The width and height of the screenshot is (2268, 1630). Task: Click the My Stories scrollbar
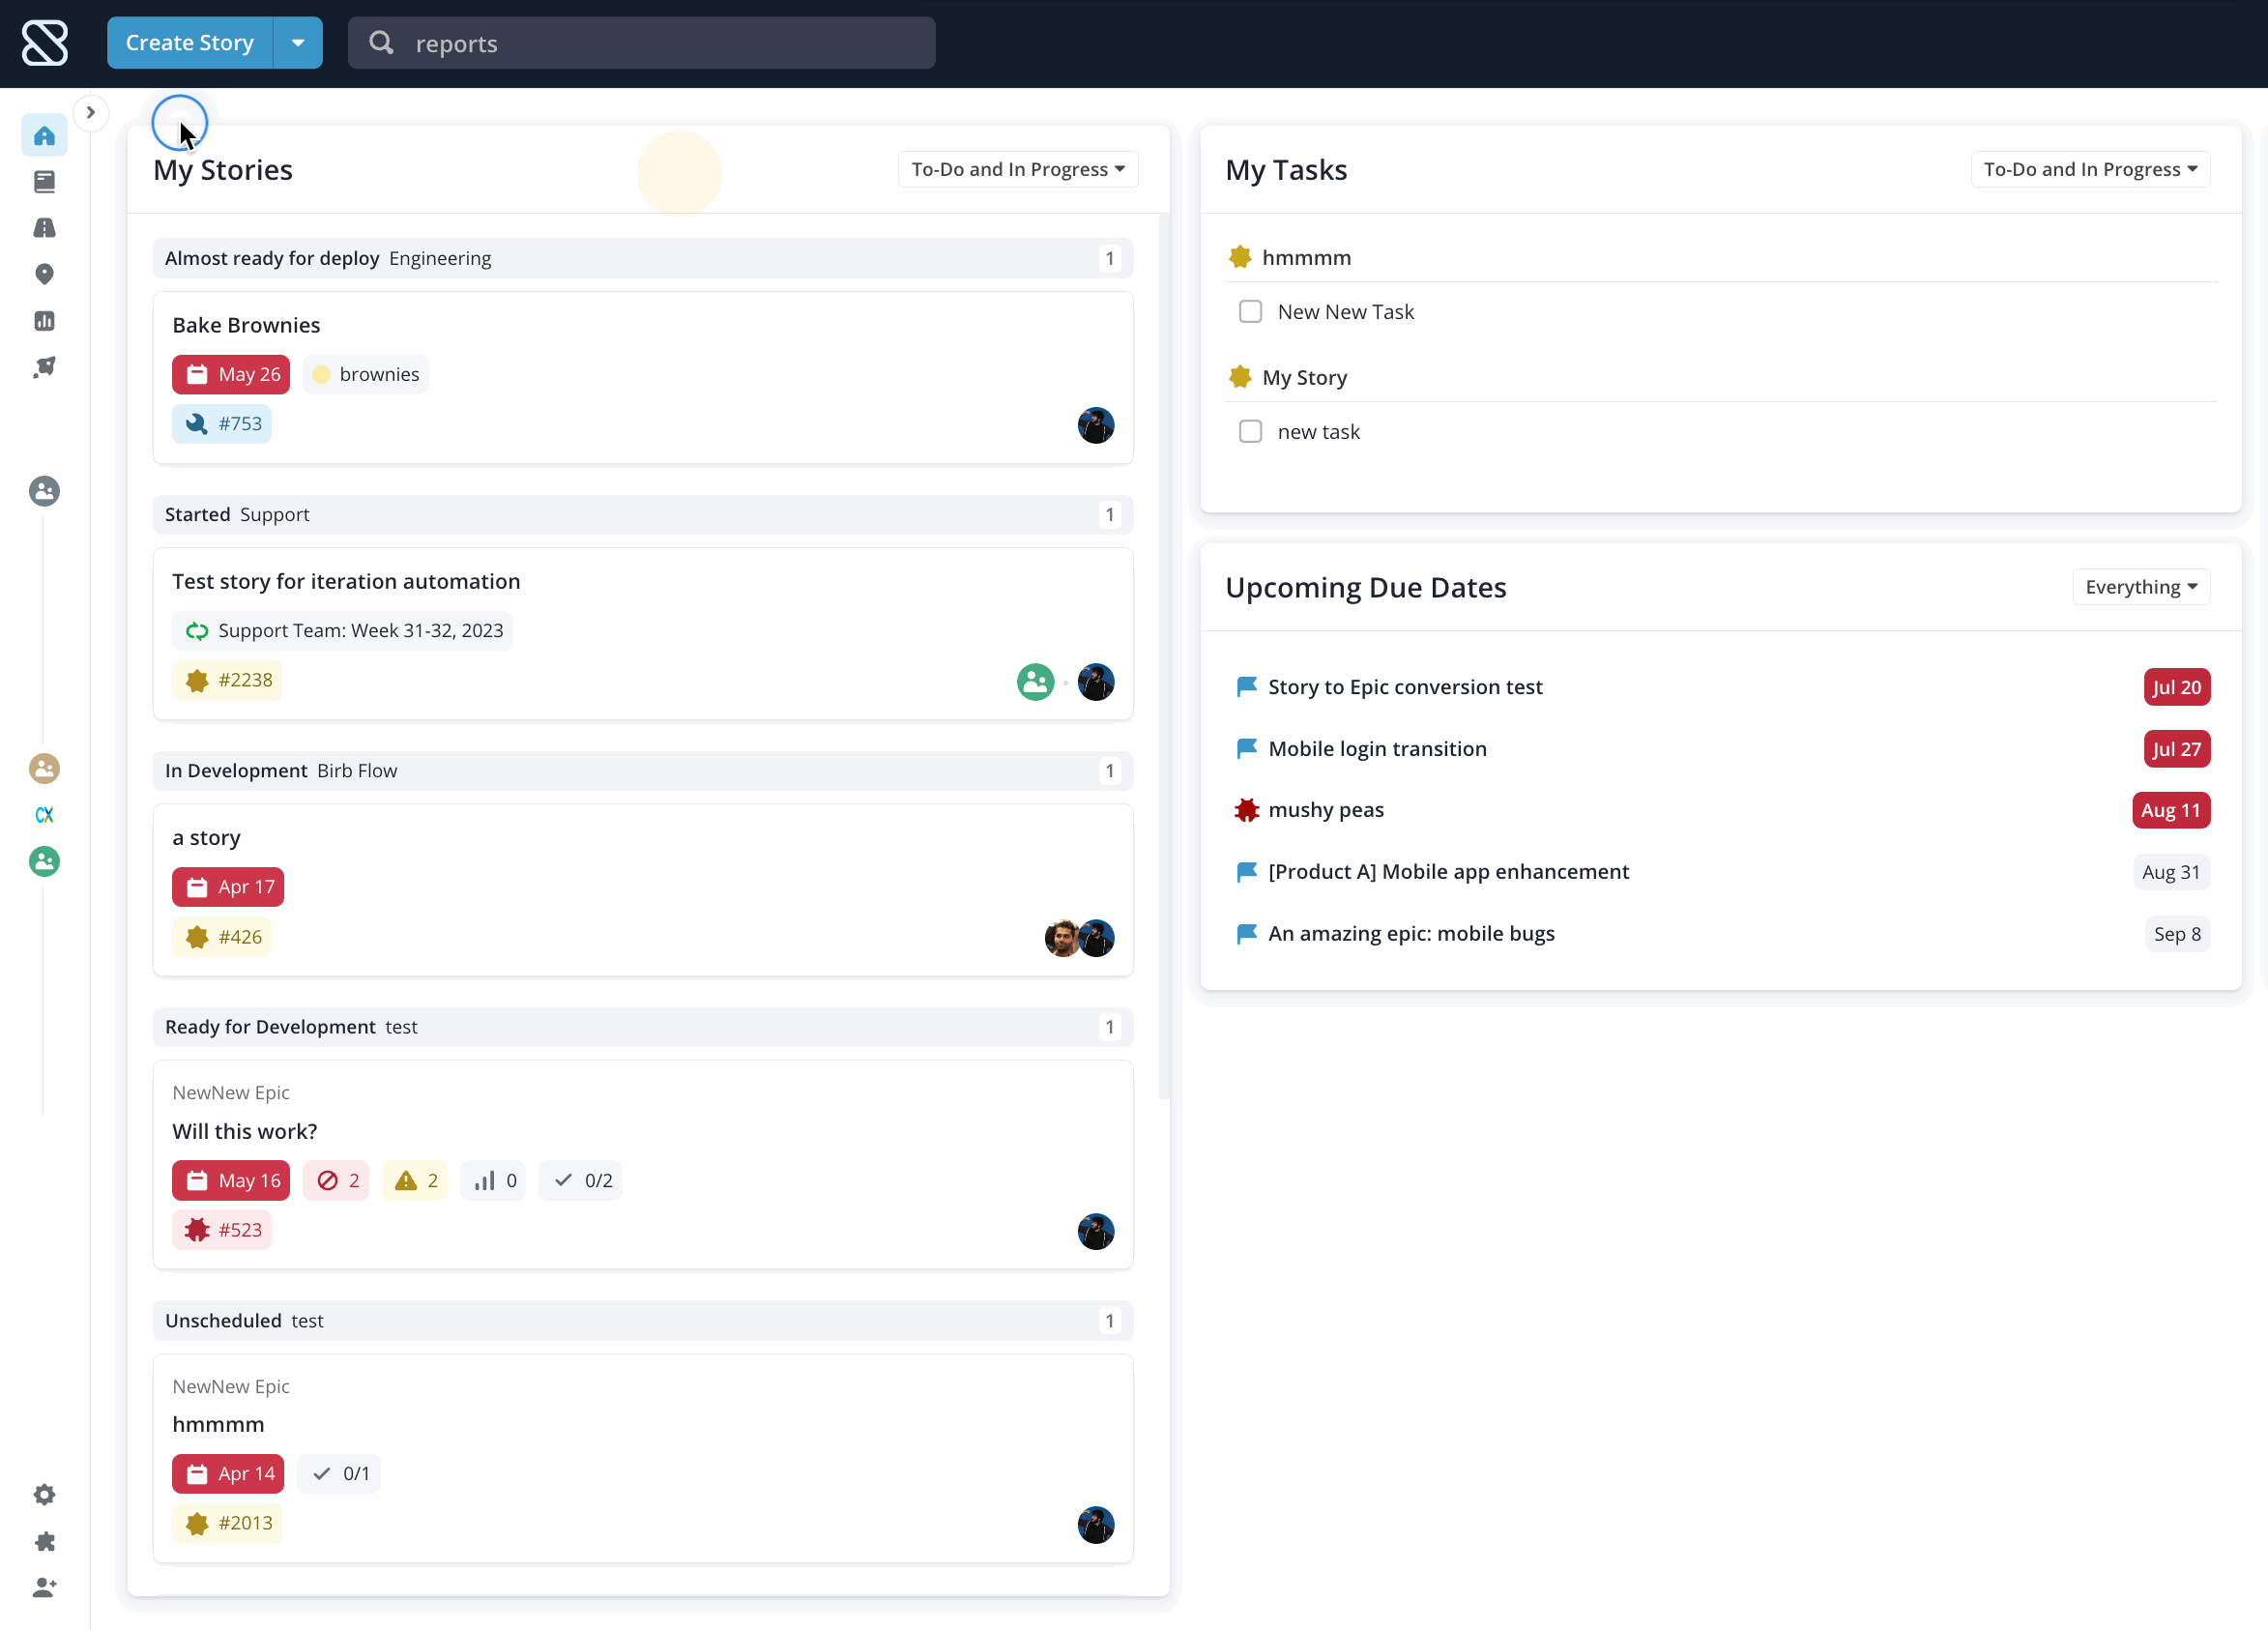[x=1164, y=655]
